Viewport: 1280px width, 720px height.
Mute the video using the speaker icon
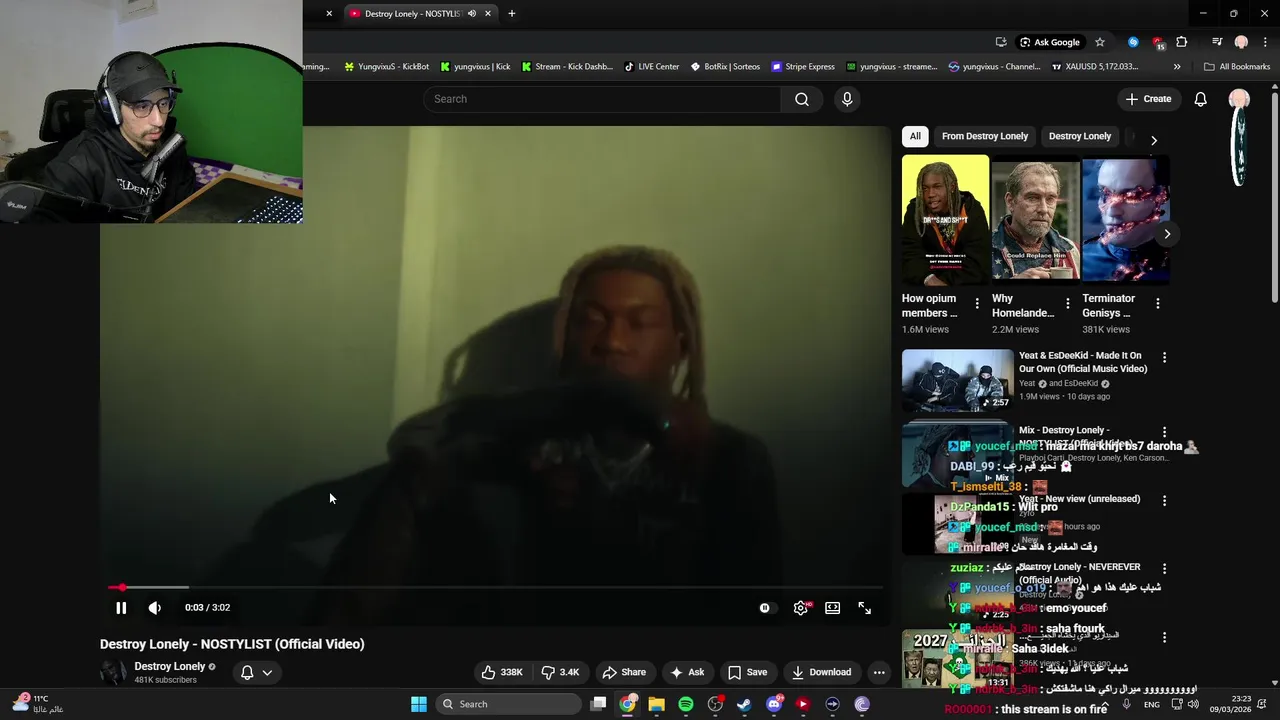coord(155,608)
